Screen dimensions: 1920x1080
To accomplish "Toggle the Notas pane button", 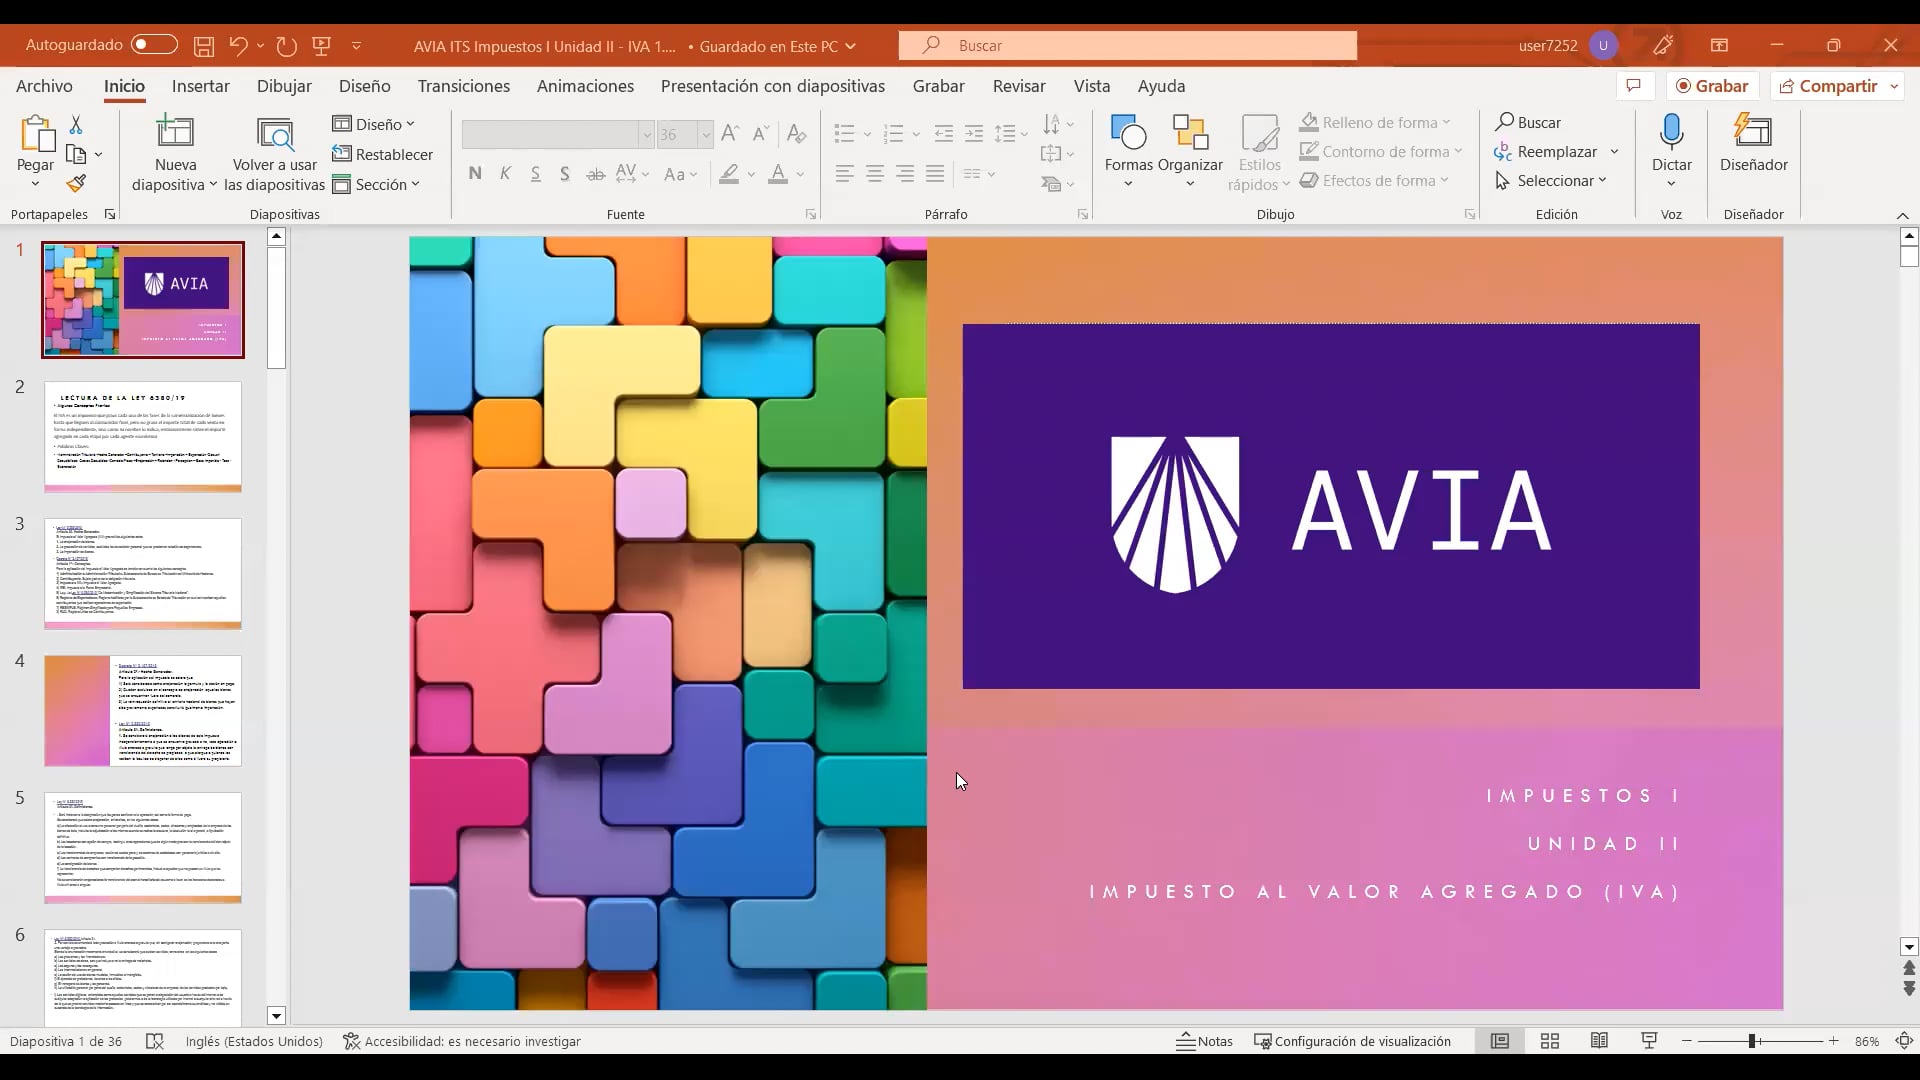I will (1204, 1041).
